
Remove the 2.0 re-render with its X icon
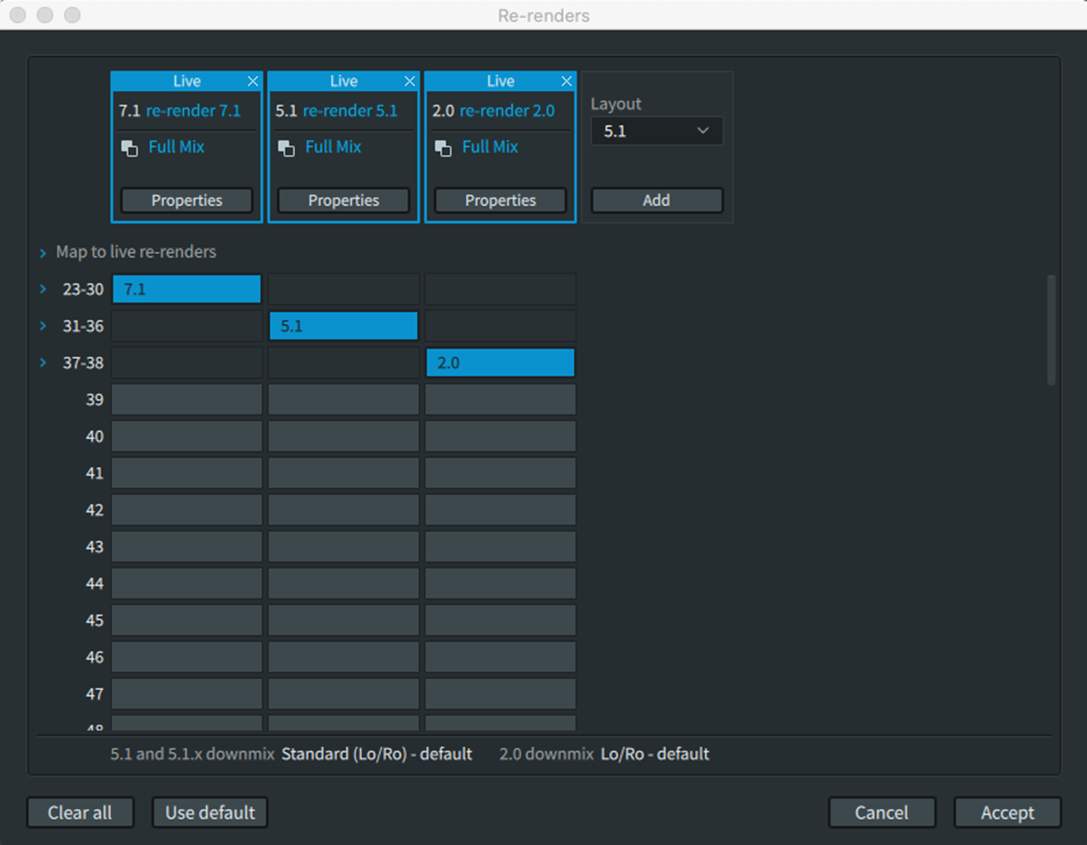(x=567, y=81)
